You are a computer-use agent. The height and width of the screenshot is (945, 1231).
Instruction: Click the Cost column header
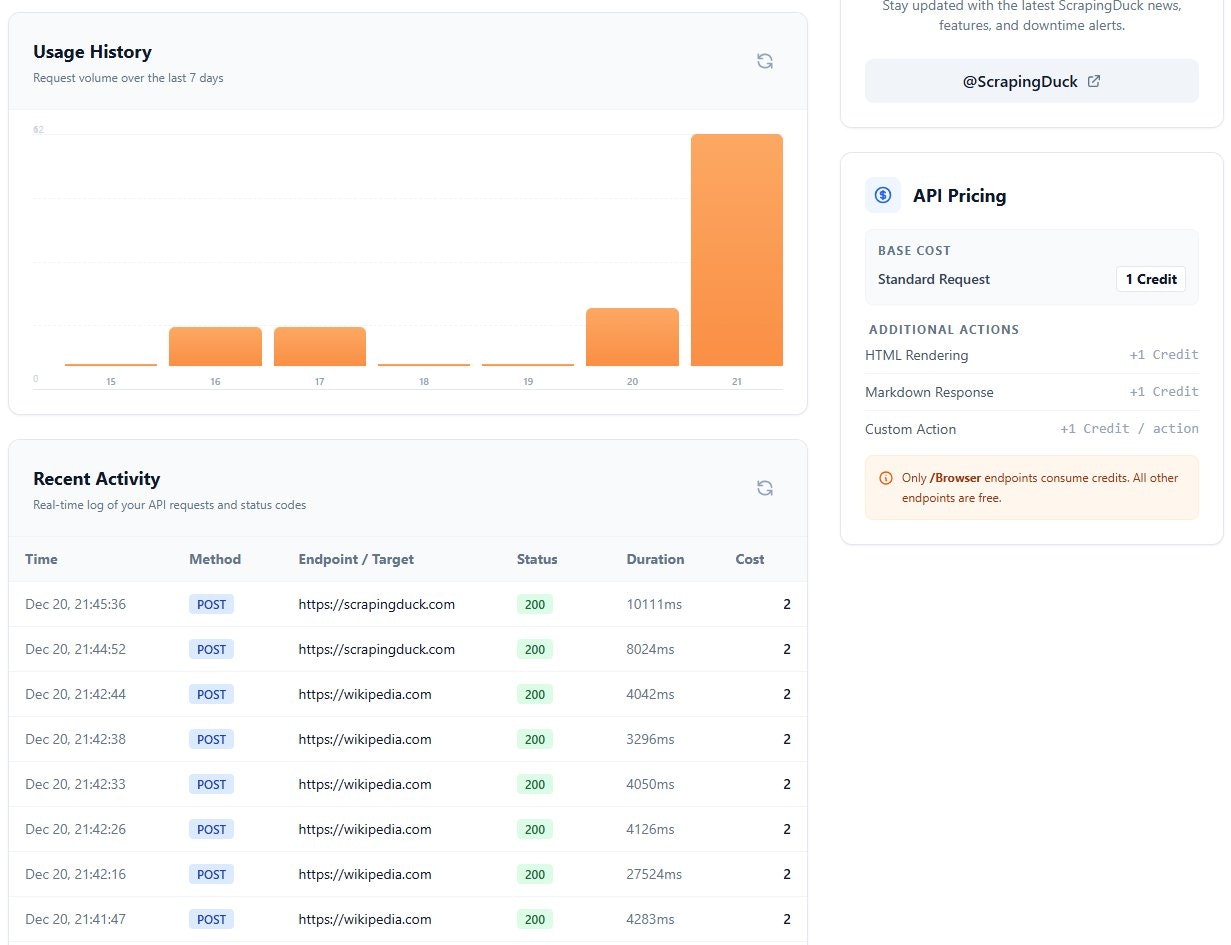pos(750,559)
